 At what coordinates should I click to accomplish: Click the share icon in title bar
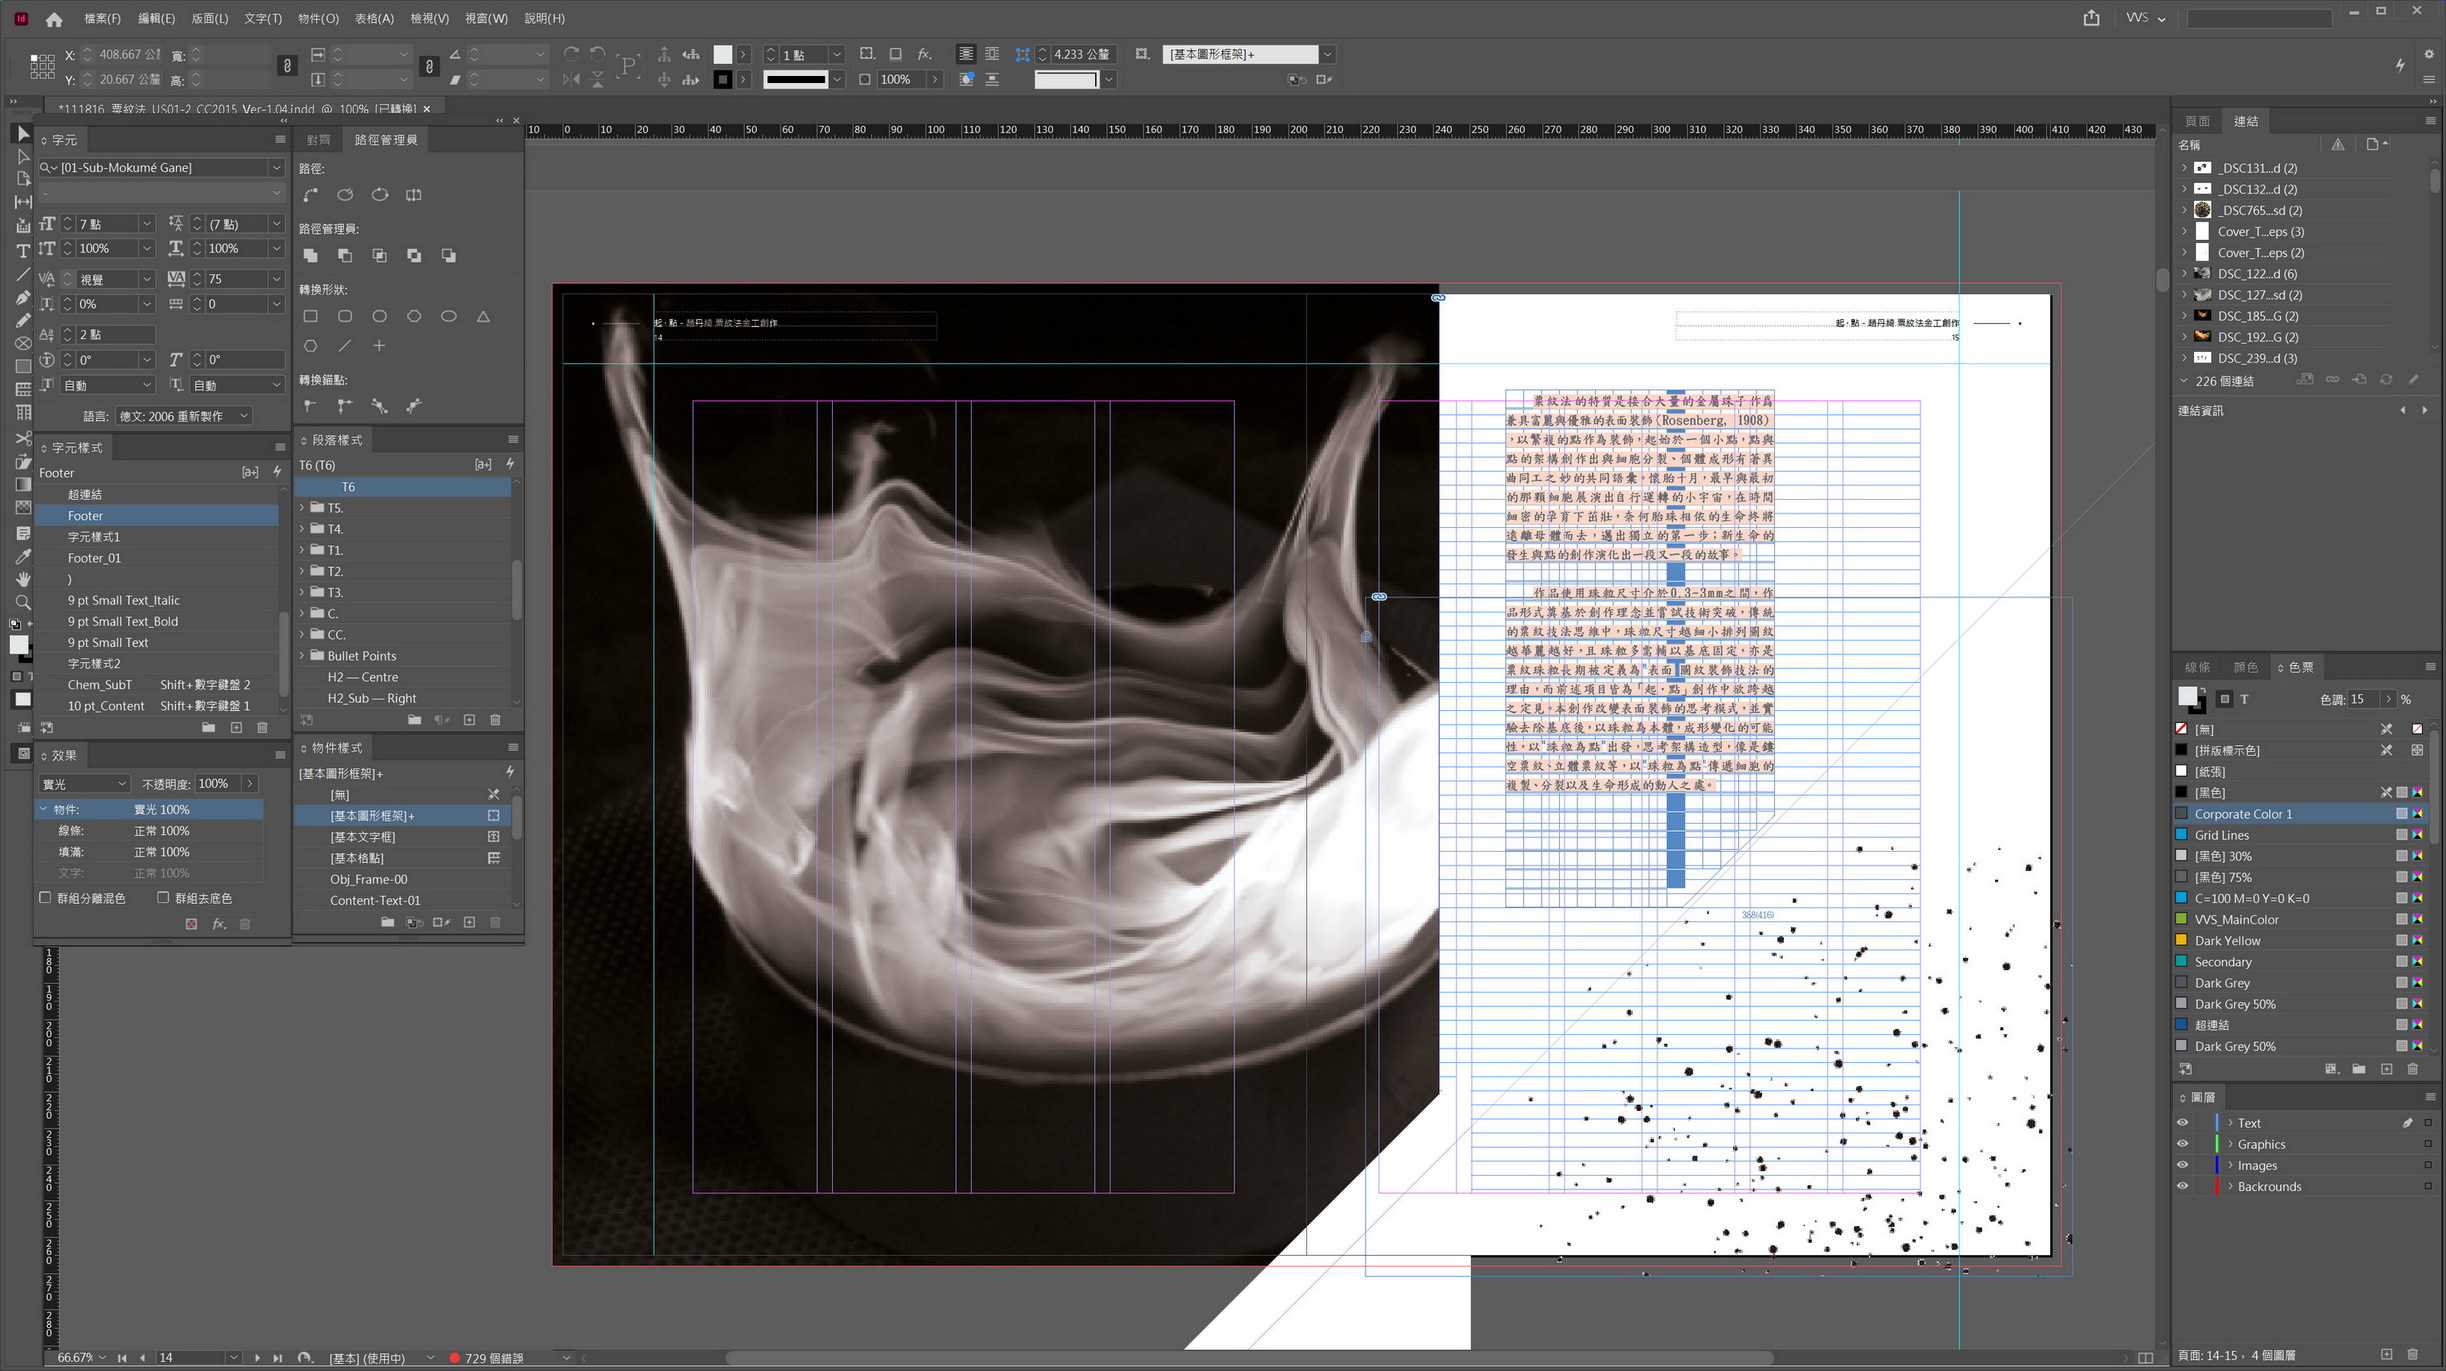click(2091, 18)
